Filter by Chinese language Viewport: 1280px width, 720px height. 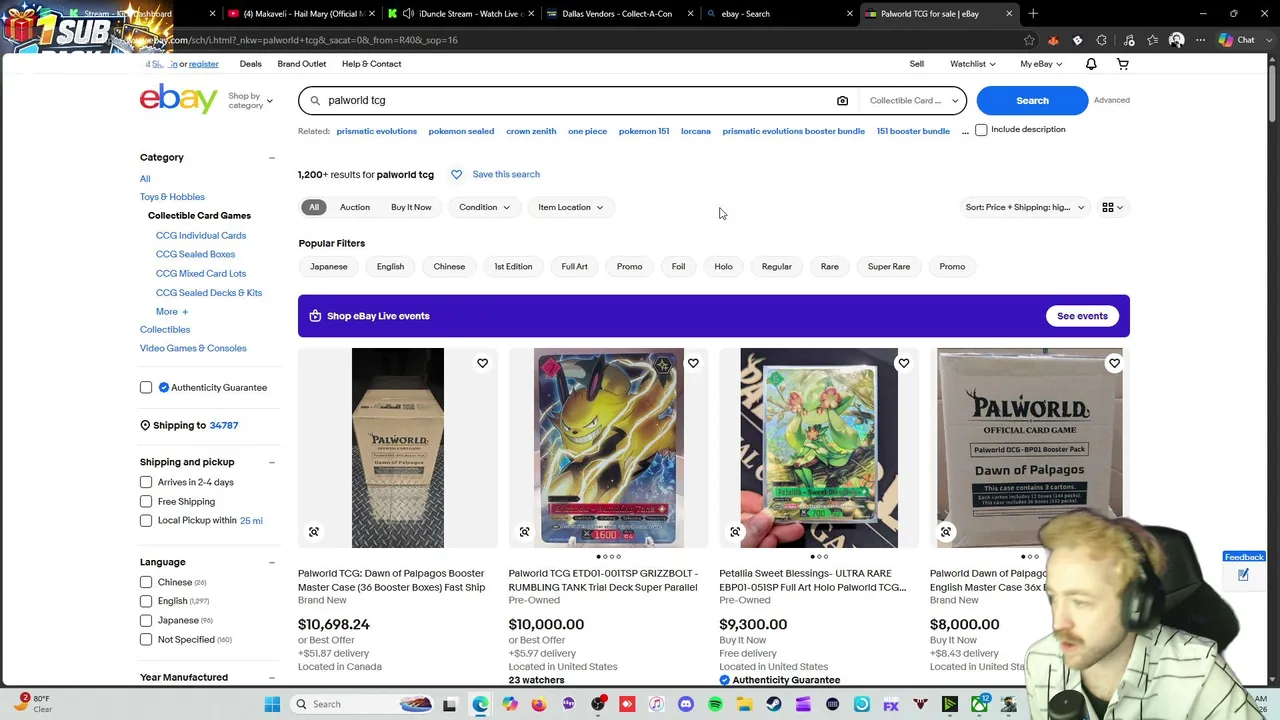click(146, 582)
